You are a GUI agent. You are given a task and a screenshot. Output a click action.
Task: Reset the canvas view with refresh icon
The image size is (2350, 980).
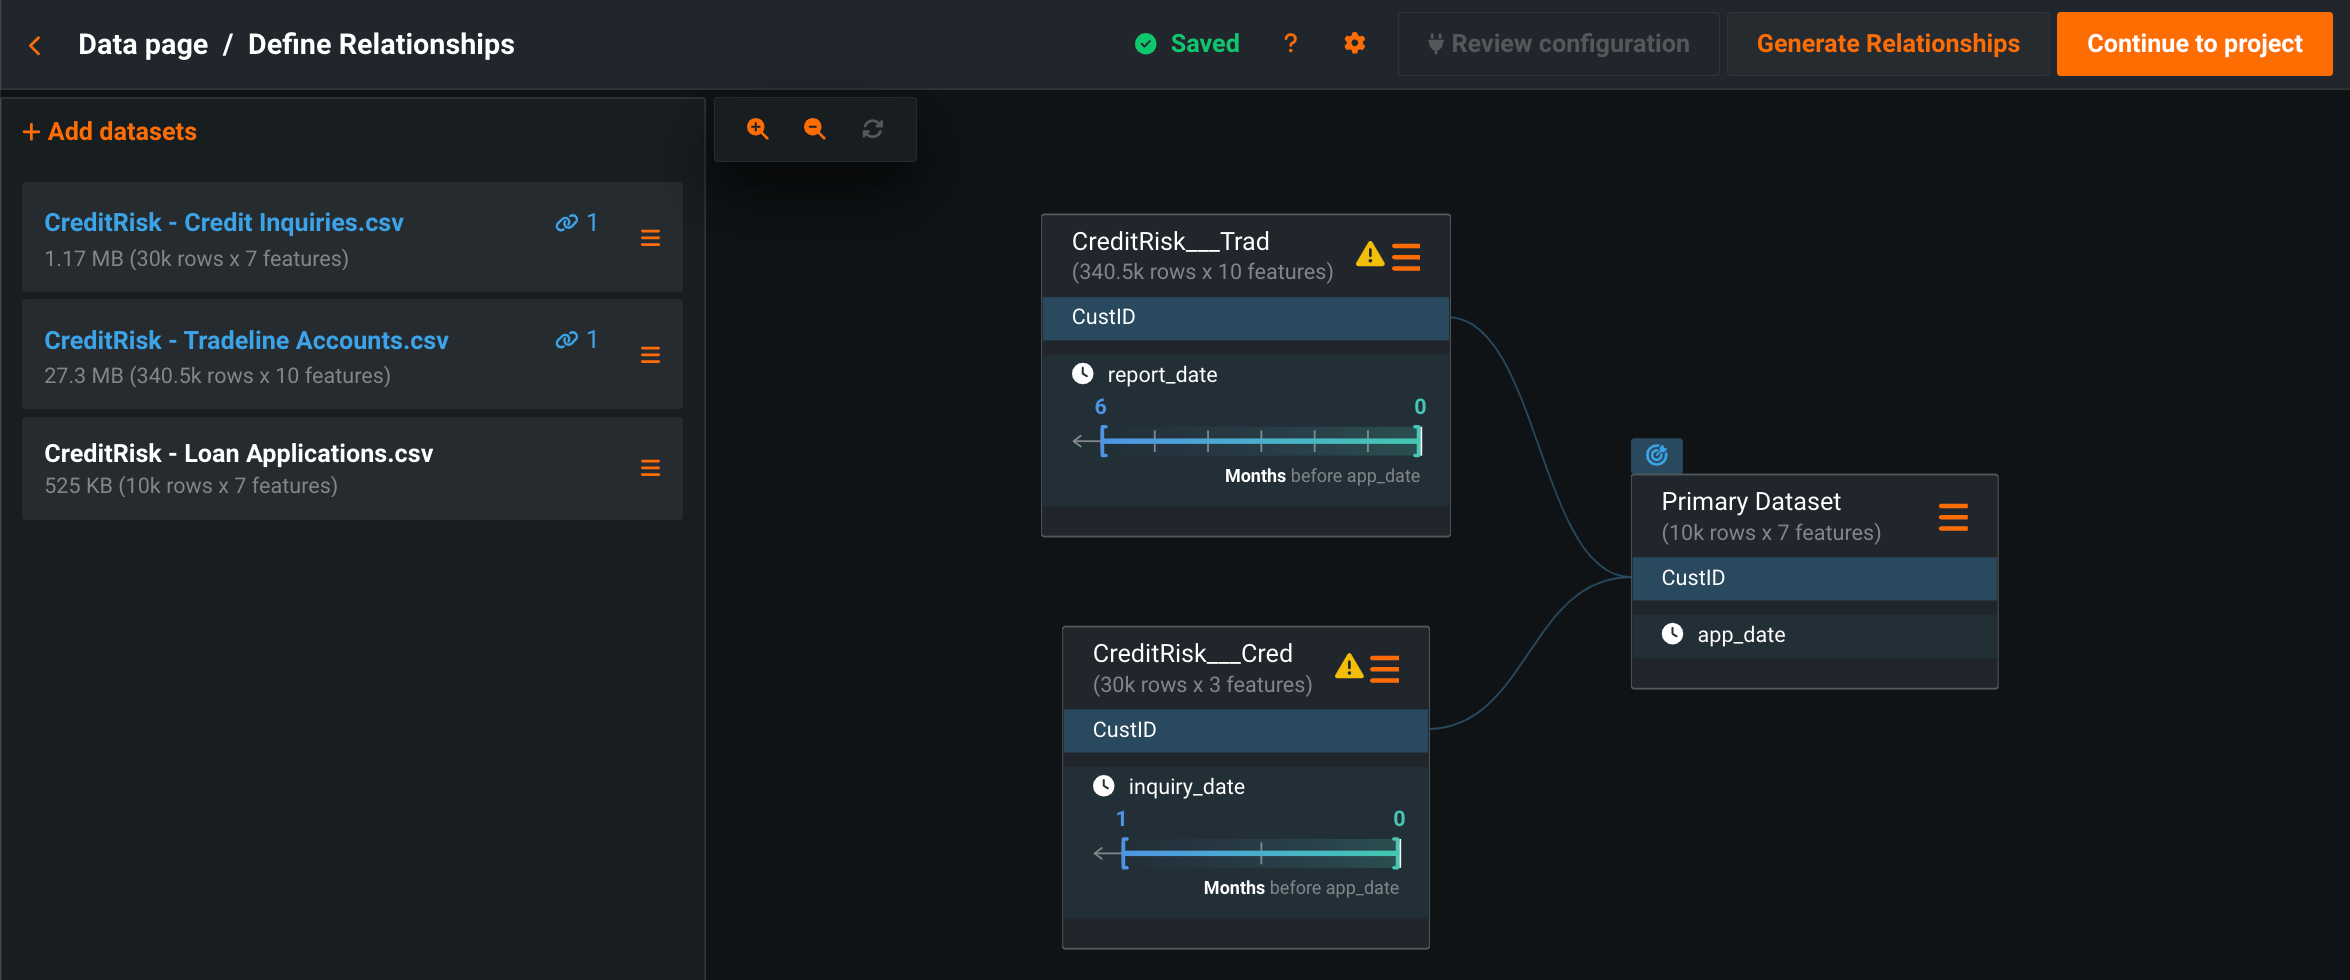[873, 129]
